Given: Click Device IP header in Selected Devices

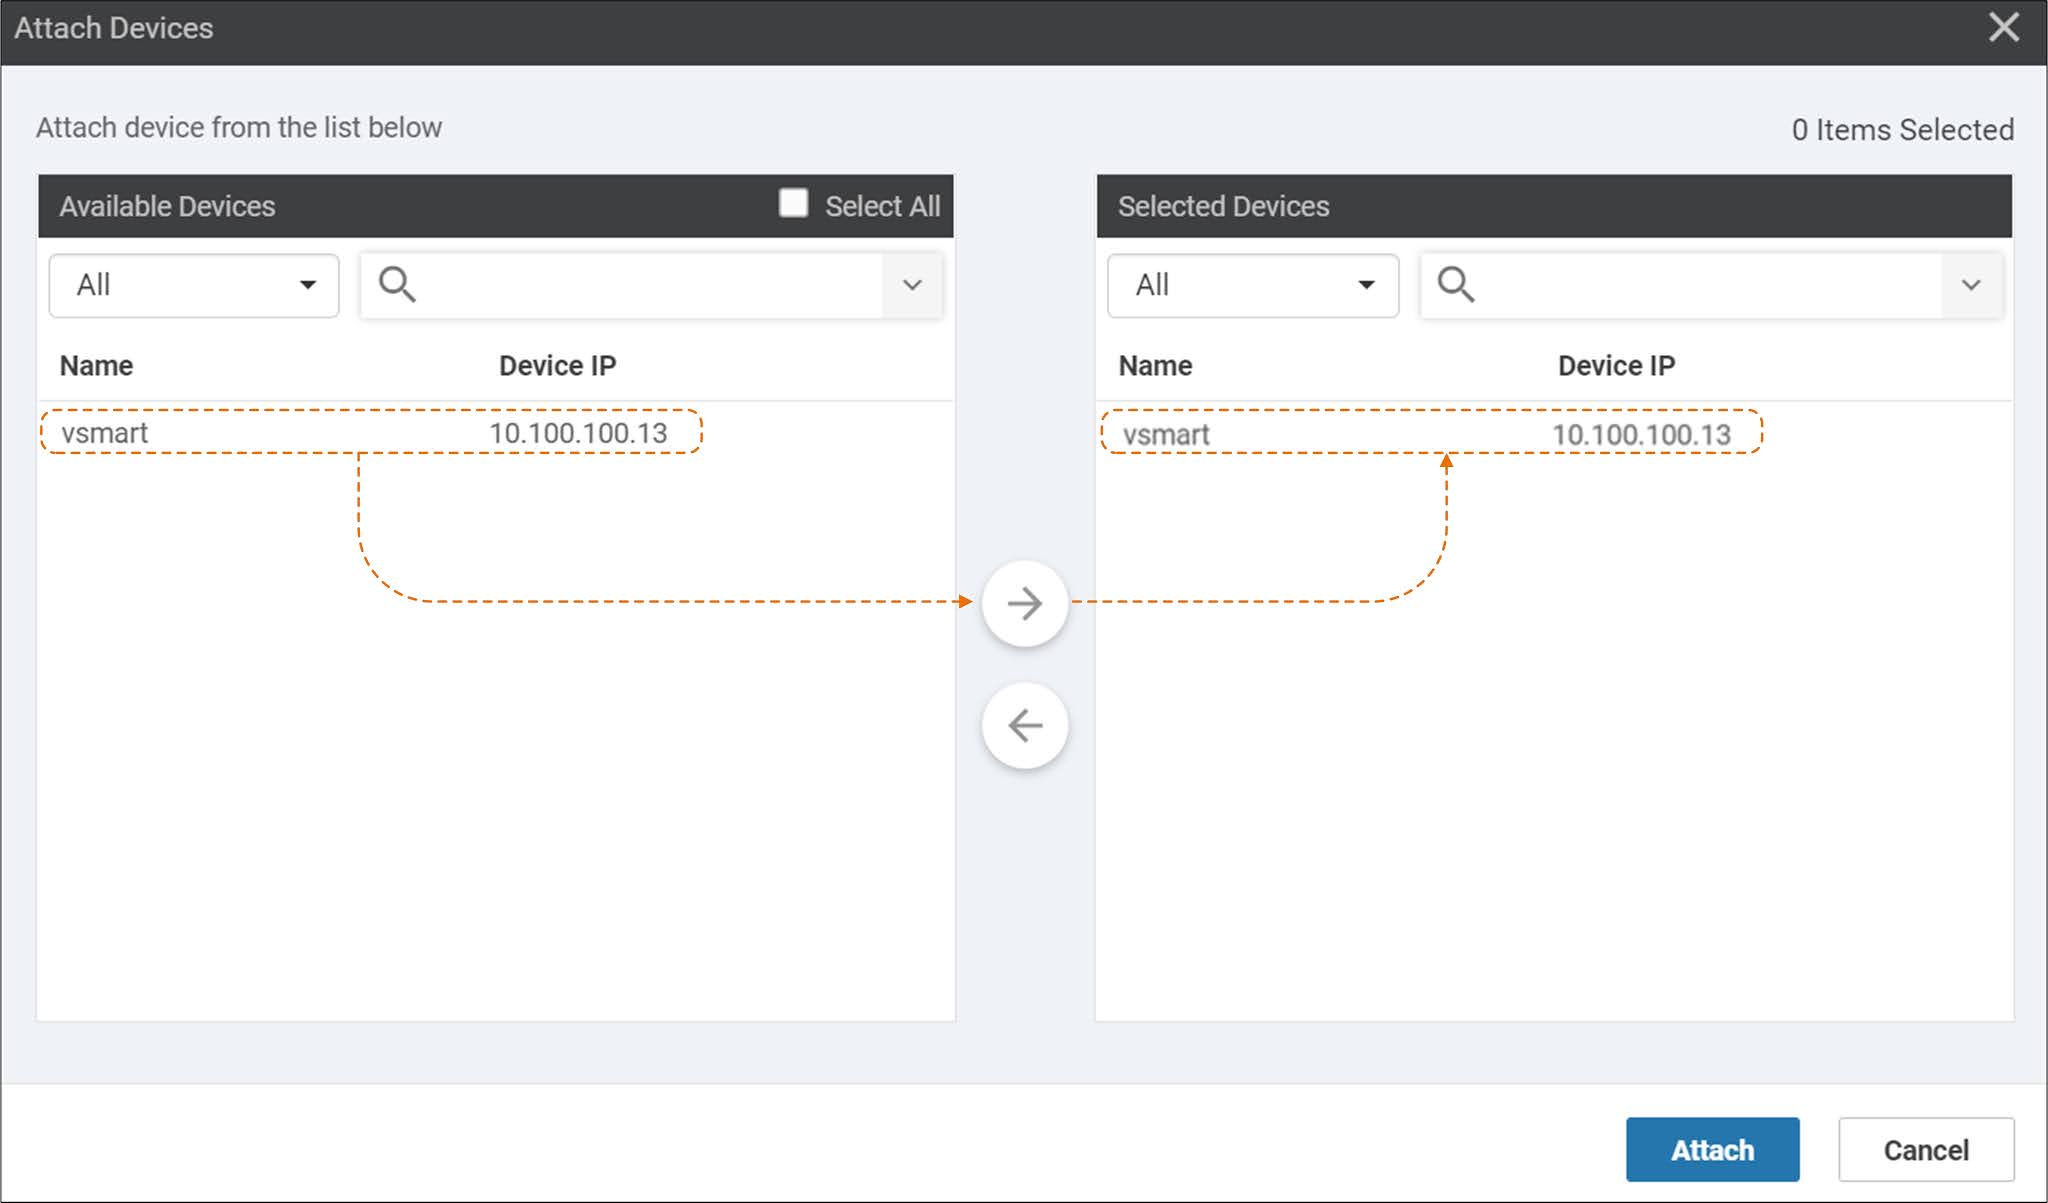Looking at the screenshot, I should click(x=1616, y=366).
